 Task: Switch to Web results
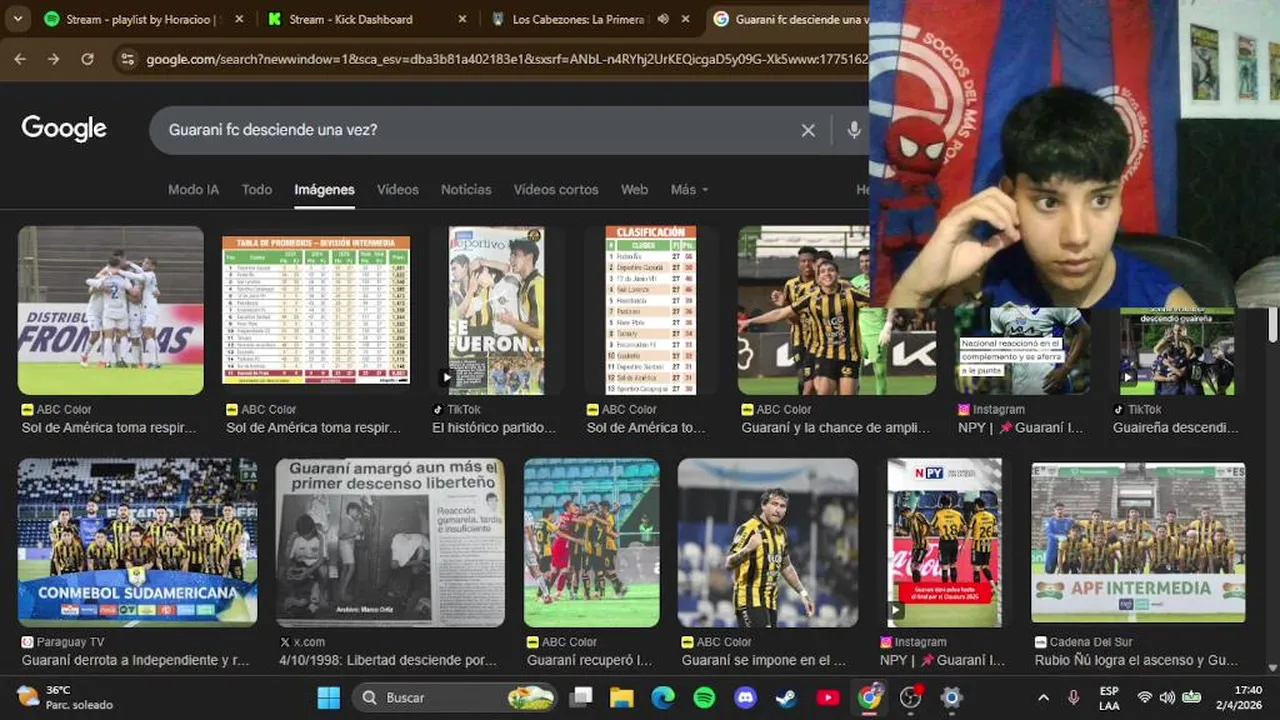[x=634, y=189]
